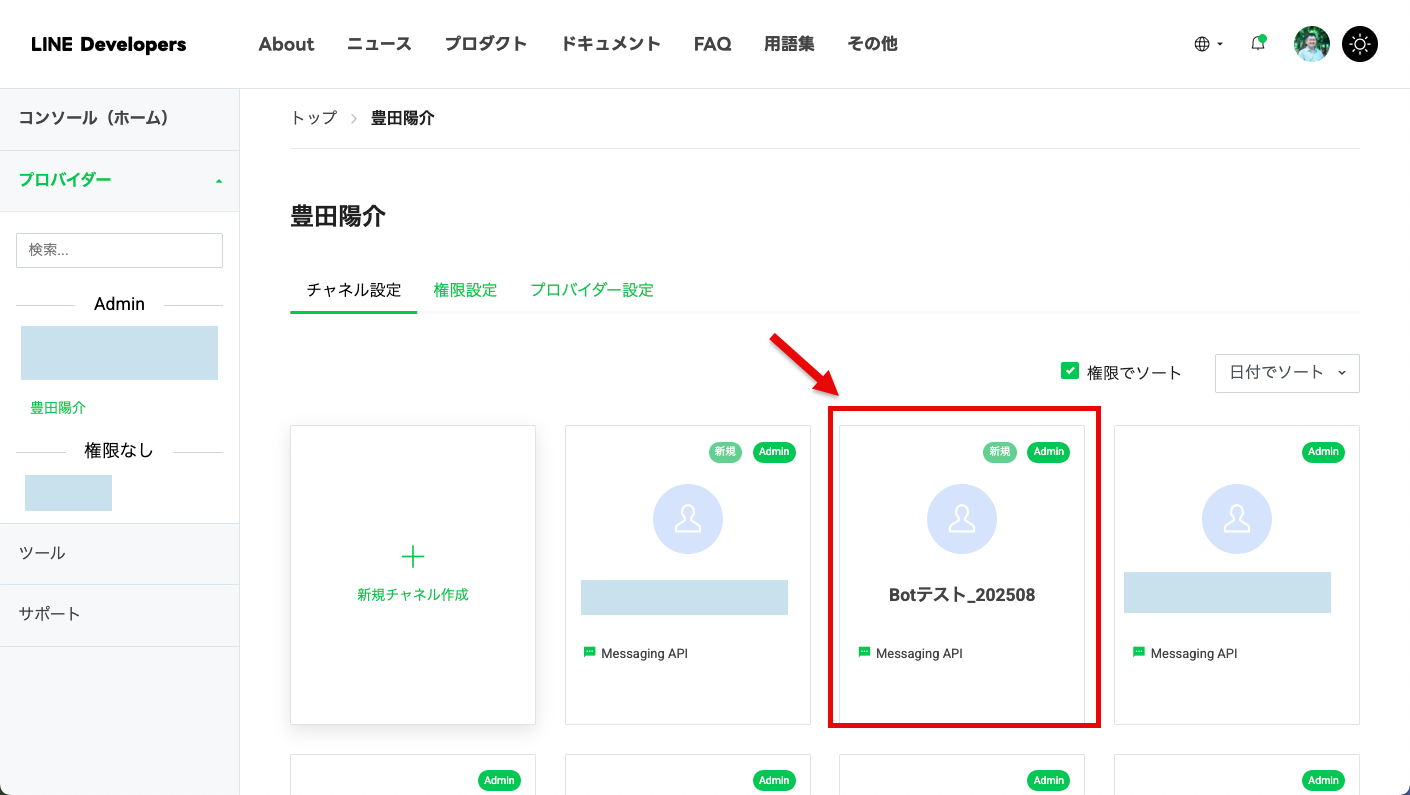Click the 権限なし heading in sidebar

[119, 451]
